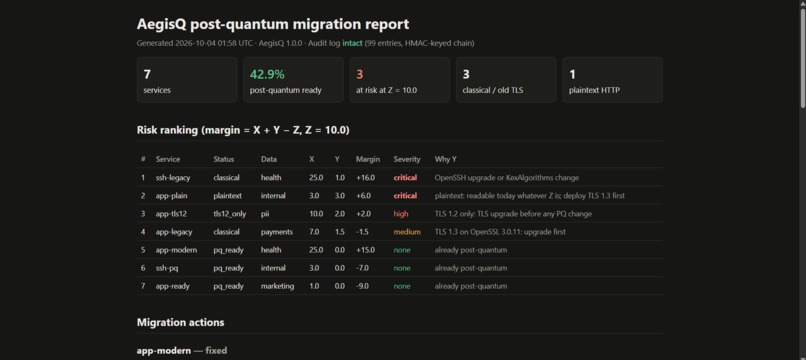This screenshot has height=360, width=806.
Task: Click the 'app-tls12' service name
Action: (x=171, y=214)
